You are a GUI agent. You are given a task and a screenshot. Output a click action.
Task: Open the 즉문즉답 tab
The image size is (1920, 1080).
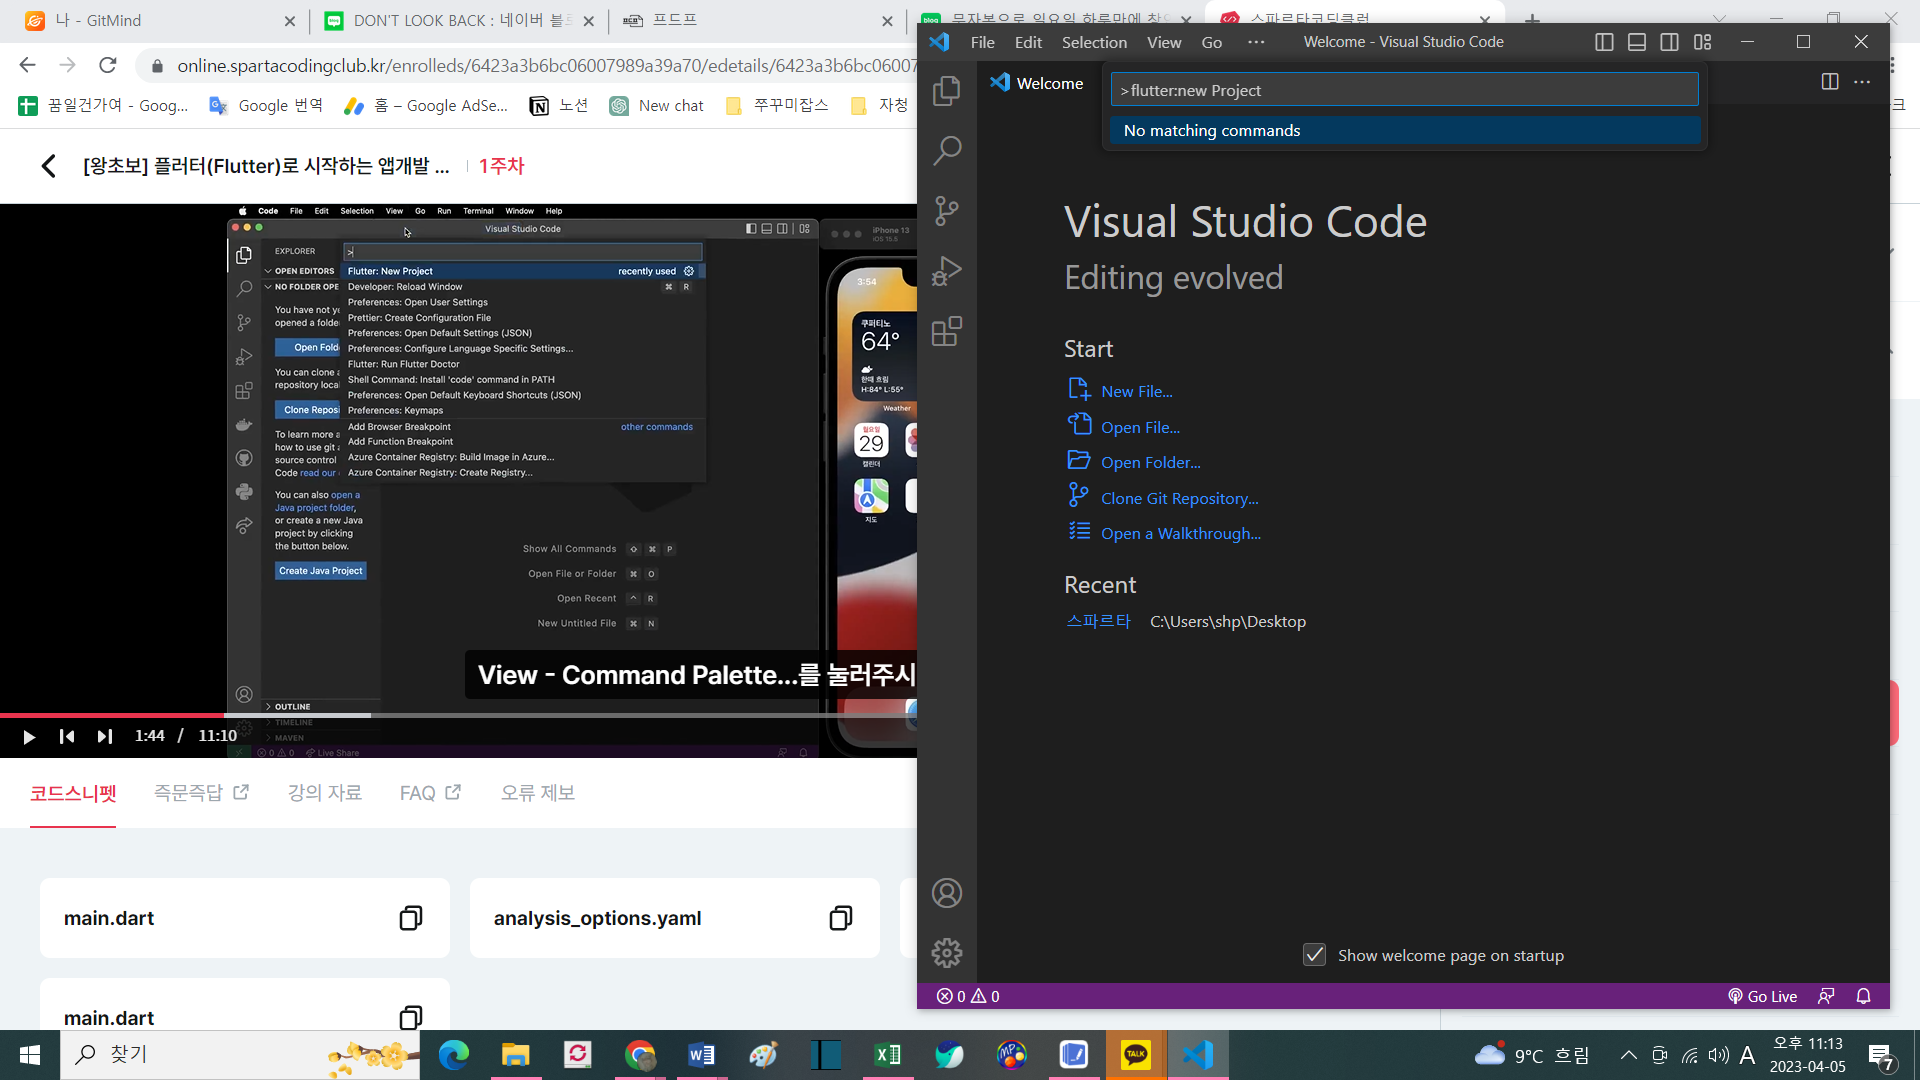pyautogui.click(x=201, y=793)
